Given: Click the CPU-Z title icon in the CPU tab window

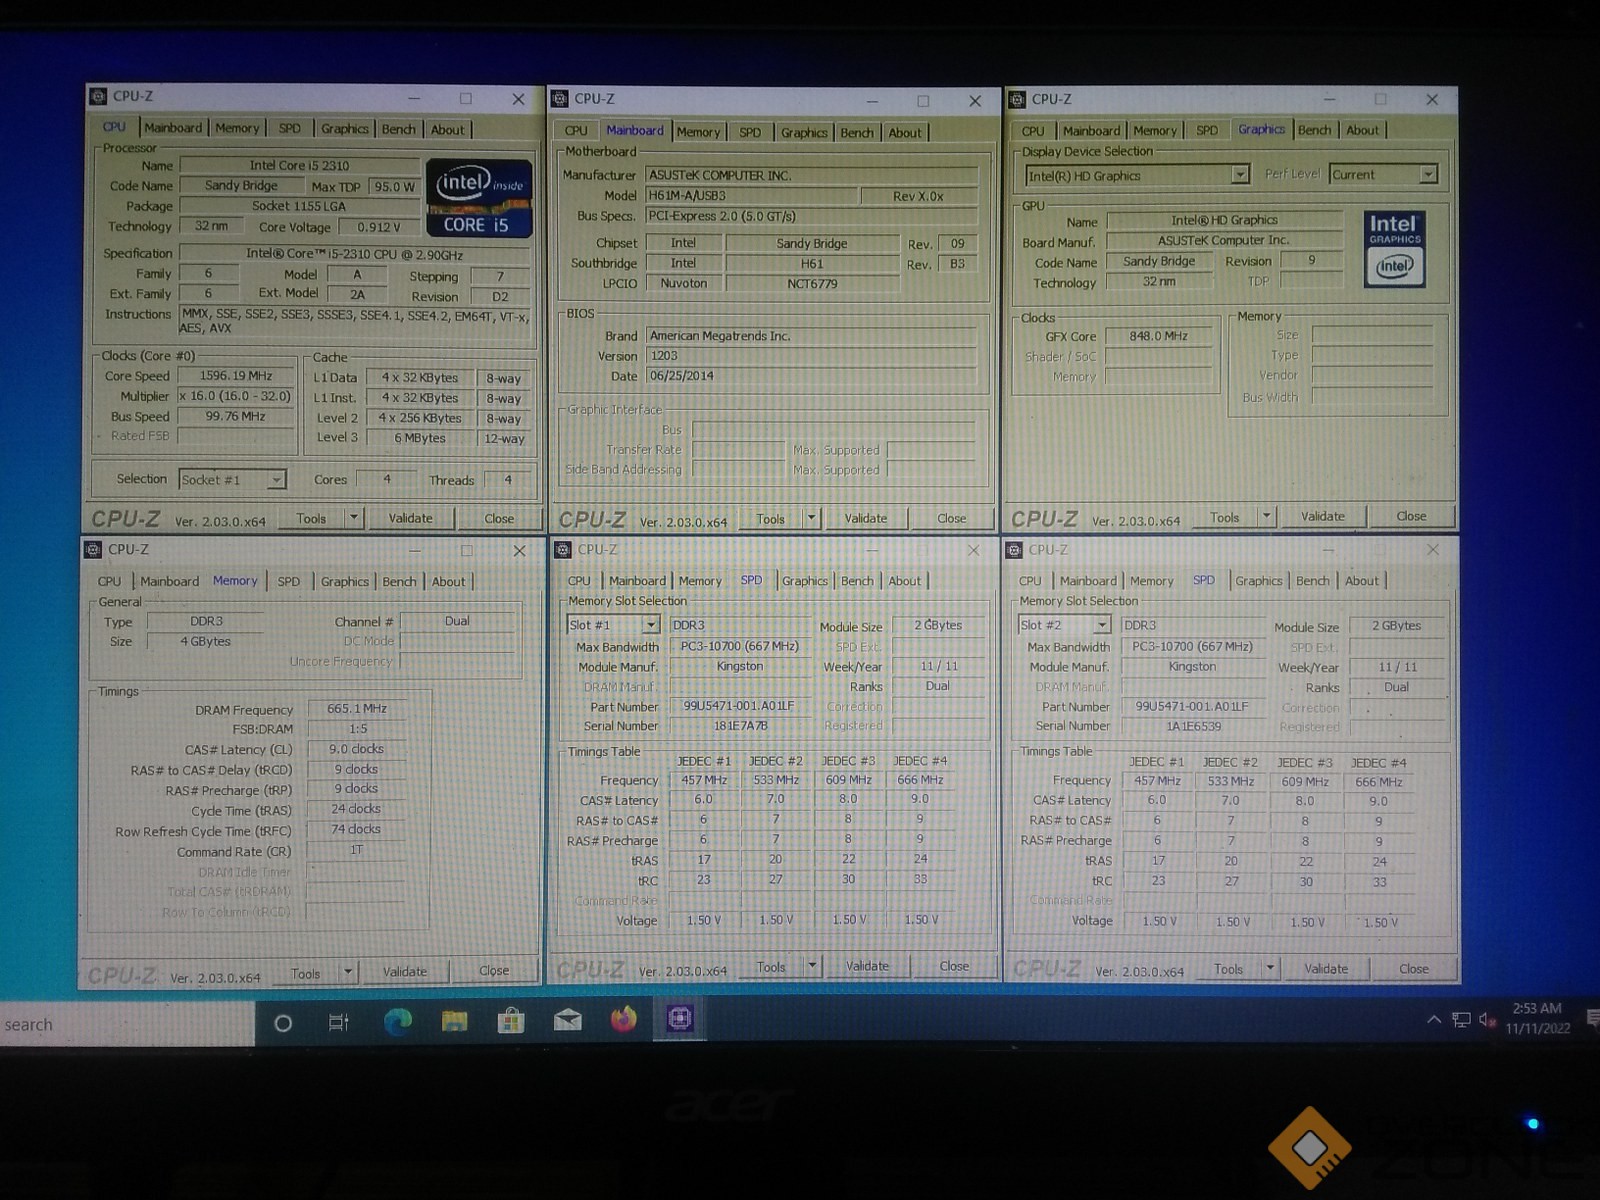Looking at the screenshot, I should pos(98,96).
